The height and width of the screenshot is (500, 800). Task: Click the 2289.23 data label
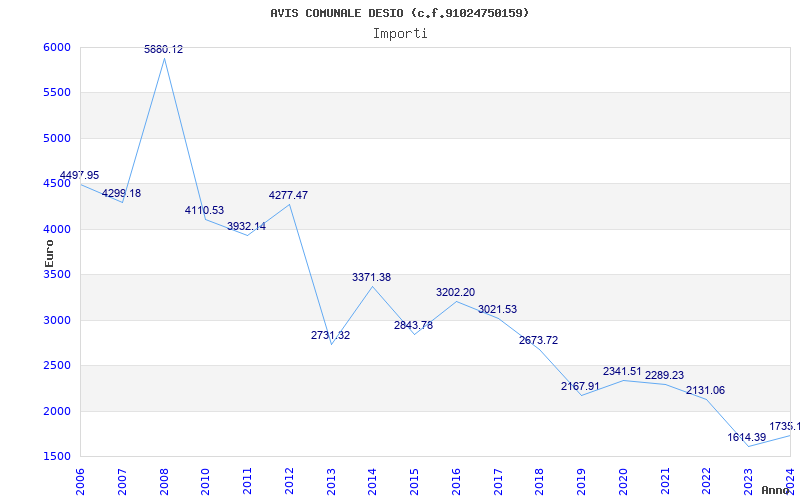pos(664,376)
